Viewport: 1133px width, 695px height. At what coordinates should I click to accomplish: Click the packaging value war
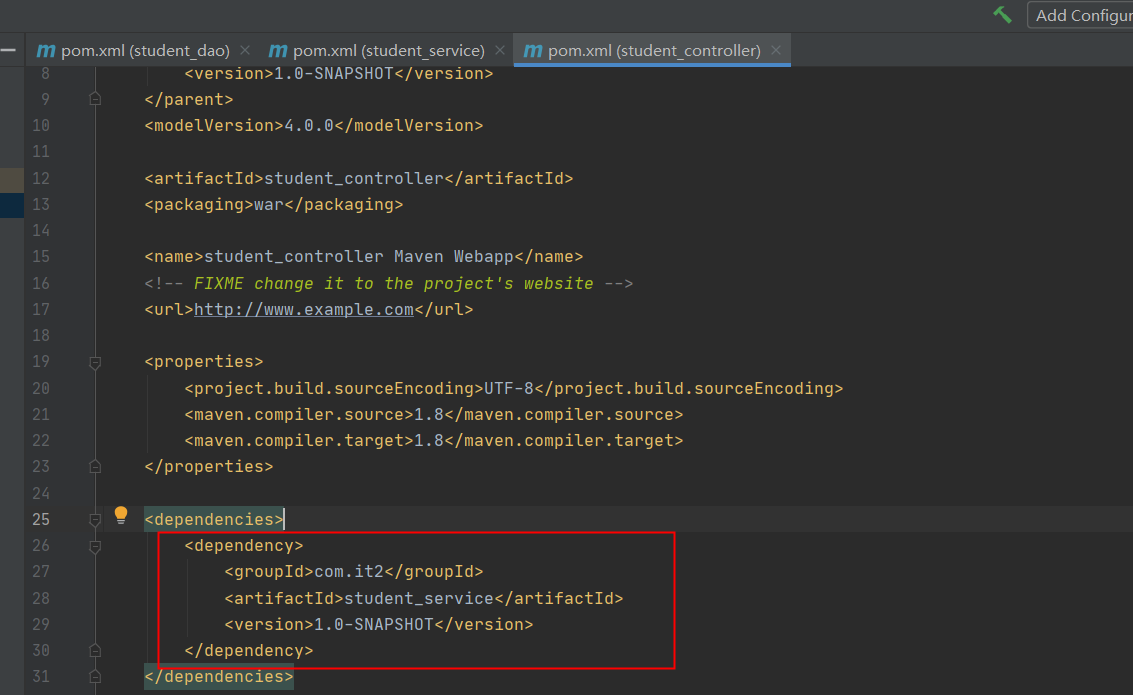pos(268,204)
